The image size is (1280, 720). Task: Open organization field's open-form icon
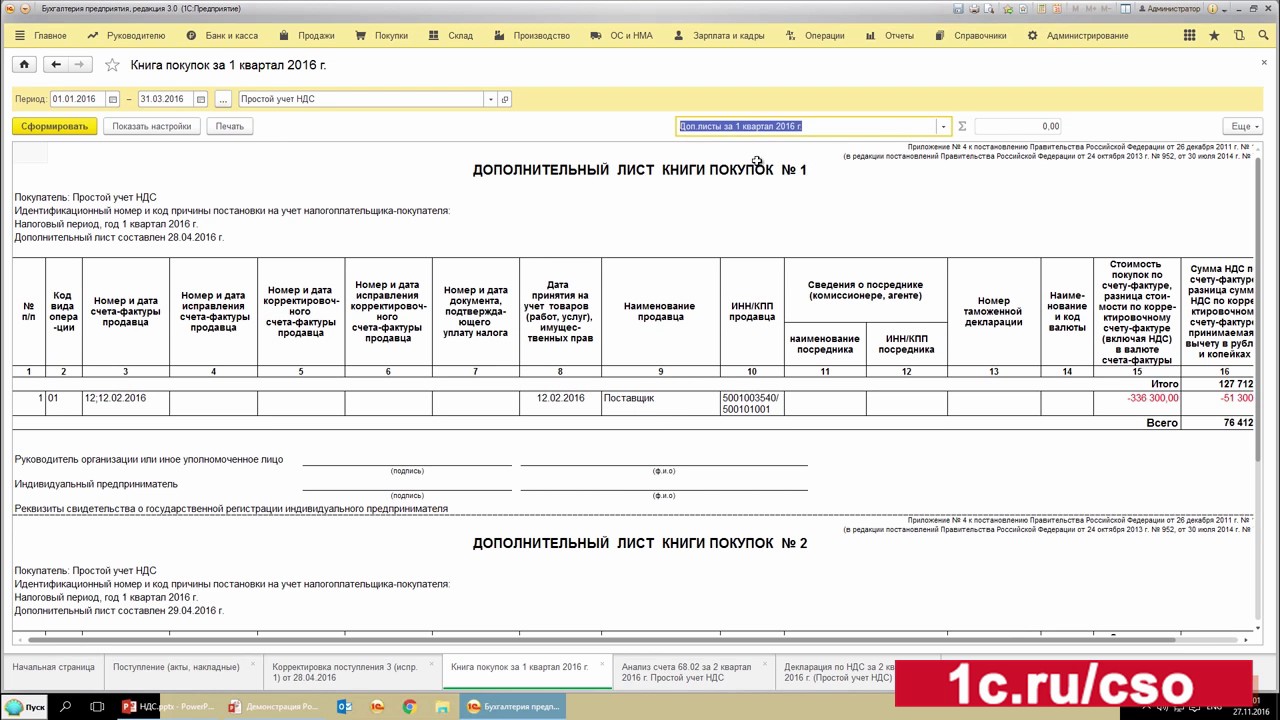pyautogui.click(x=505, y=99)
